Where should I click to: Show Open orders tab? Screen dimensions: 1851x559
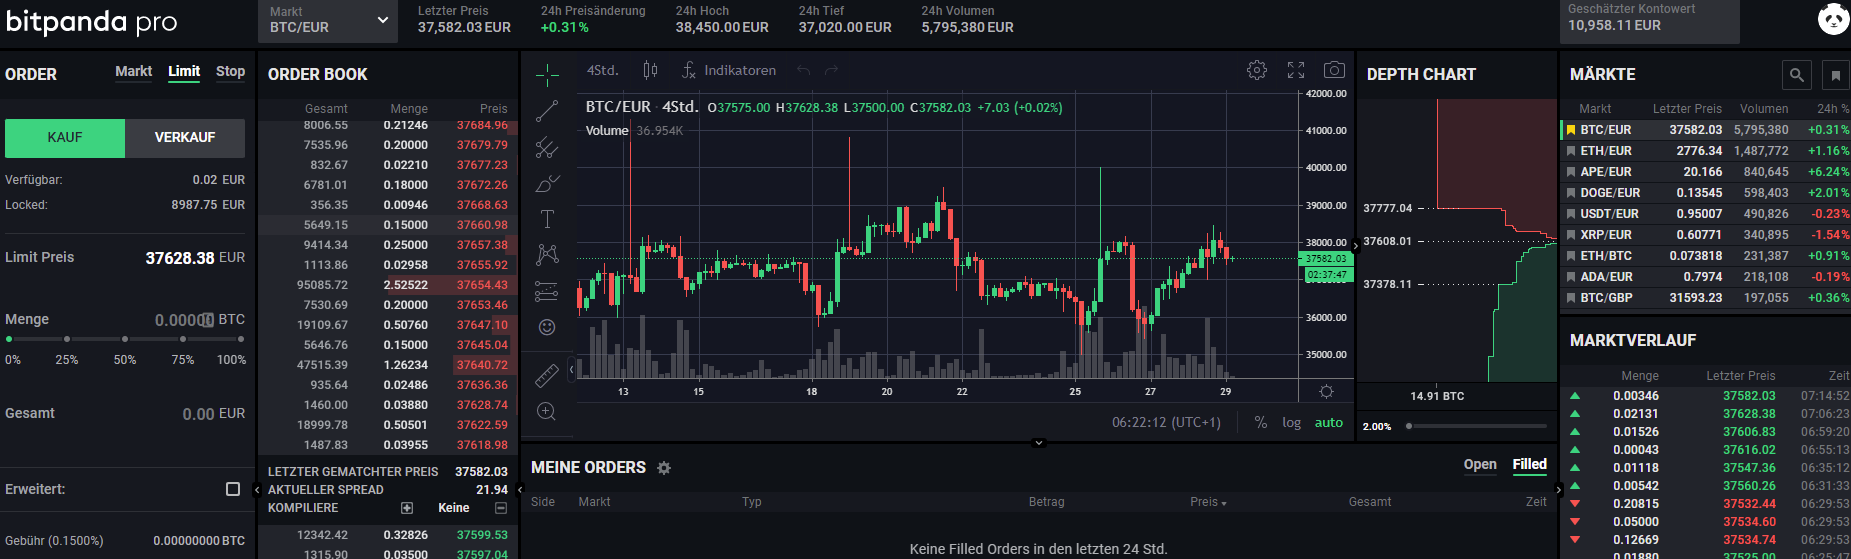[1480, 464]
